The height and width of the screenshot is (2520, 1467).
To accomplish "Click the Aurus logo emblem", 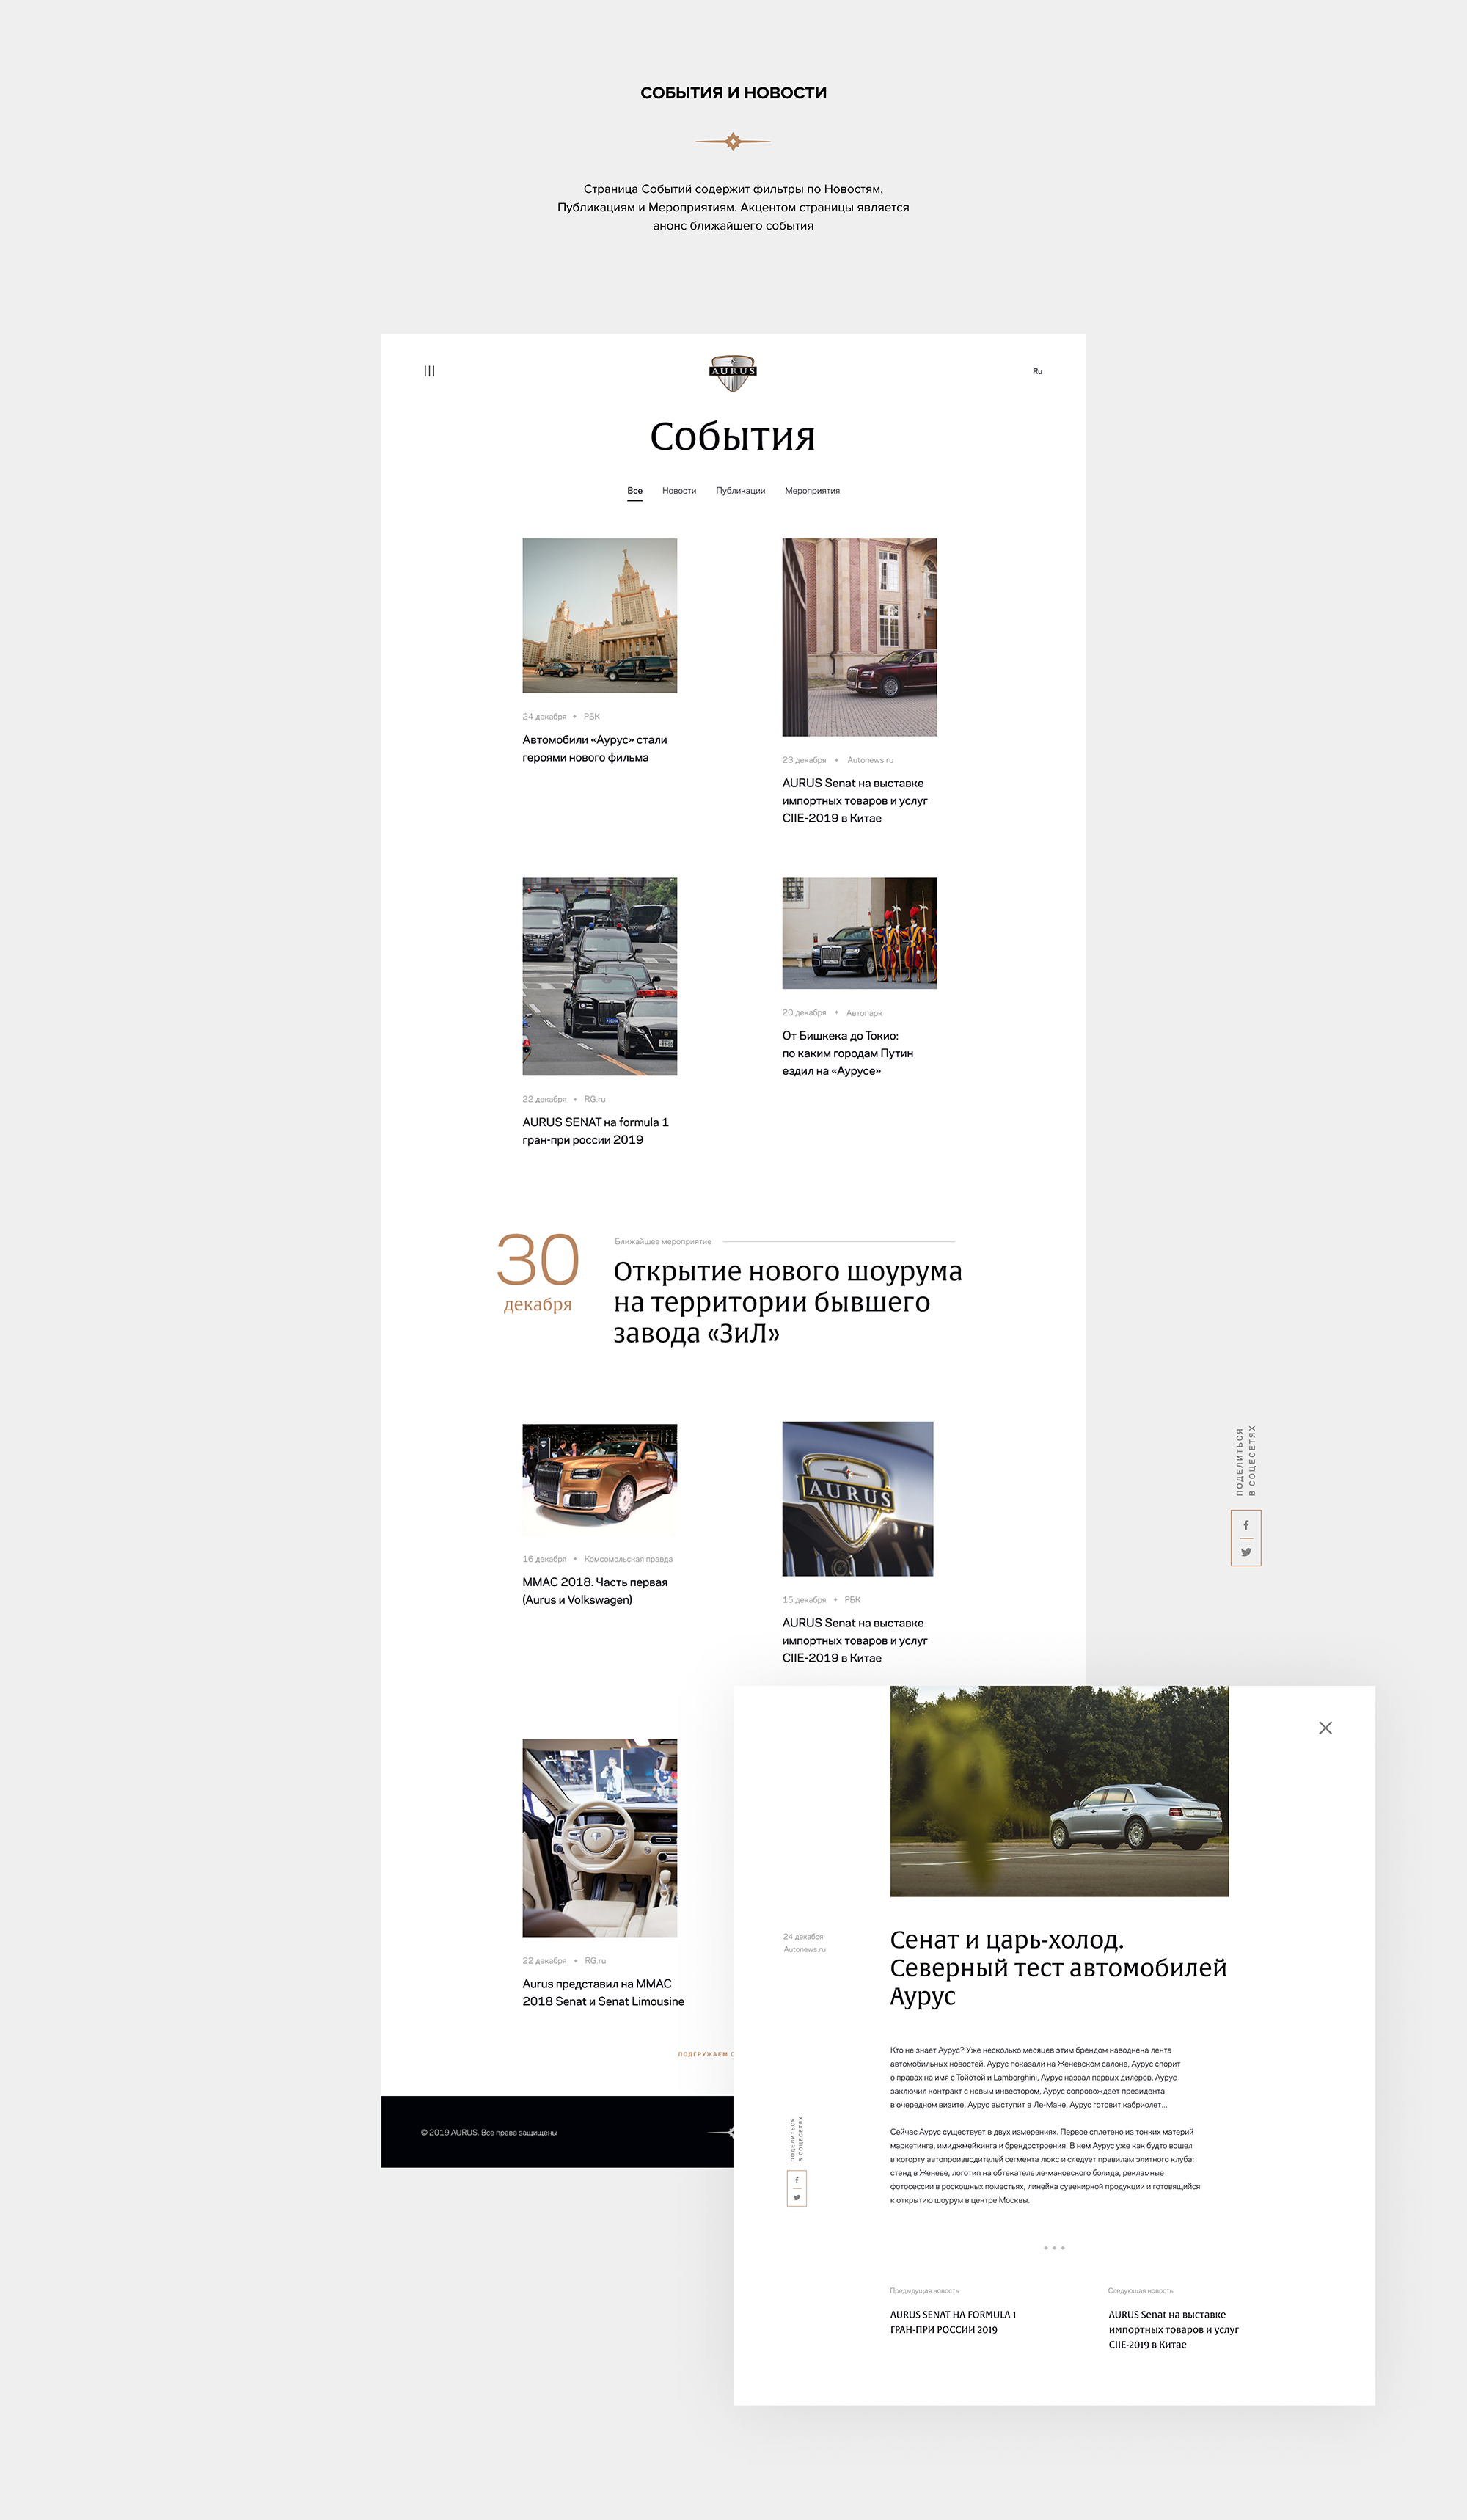I will click(x=733, y=372).
